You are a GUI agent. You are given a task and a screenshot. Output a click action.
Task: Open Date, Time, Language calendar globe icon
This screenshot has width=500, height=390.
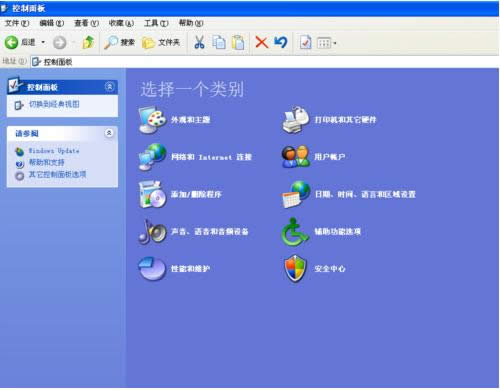tap(296, 194)
